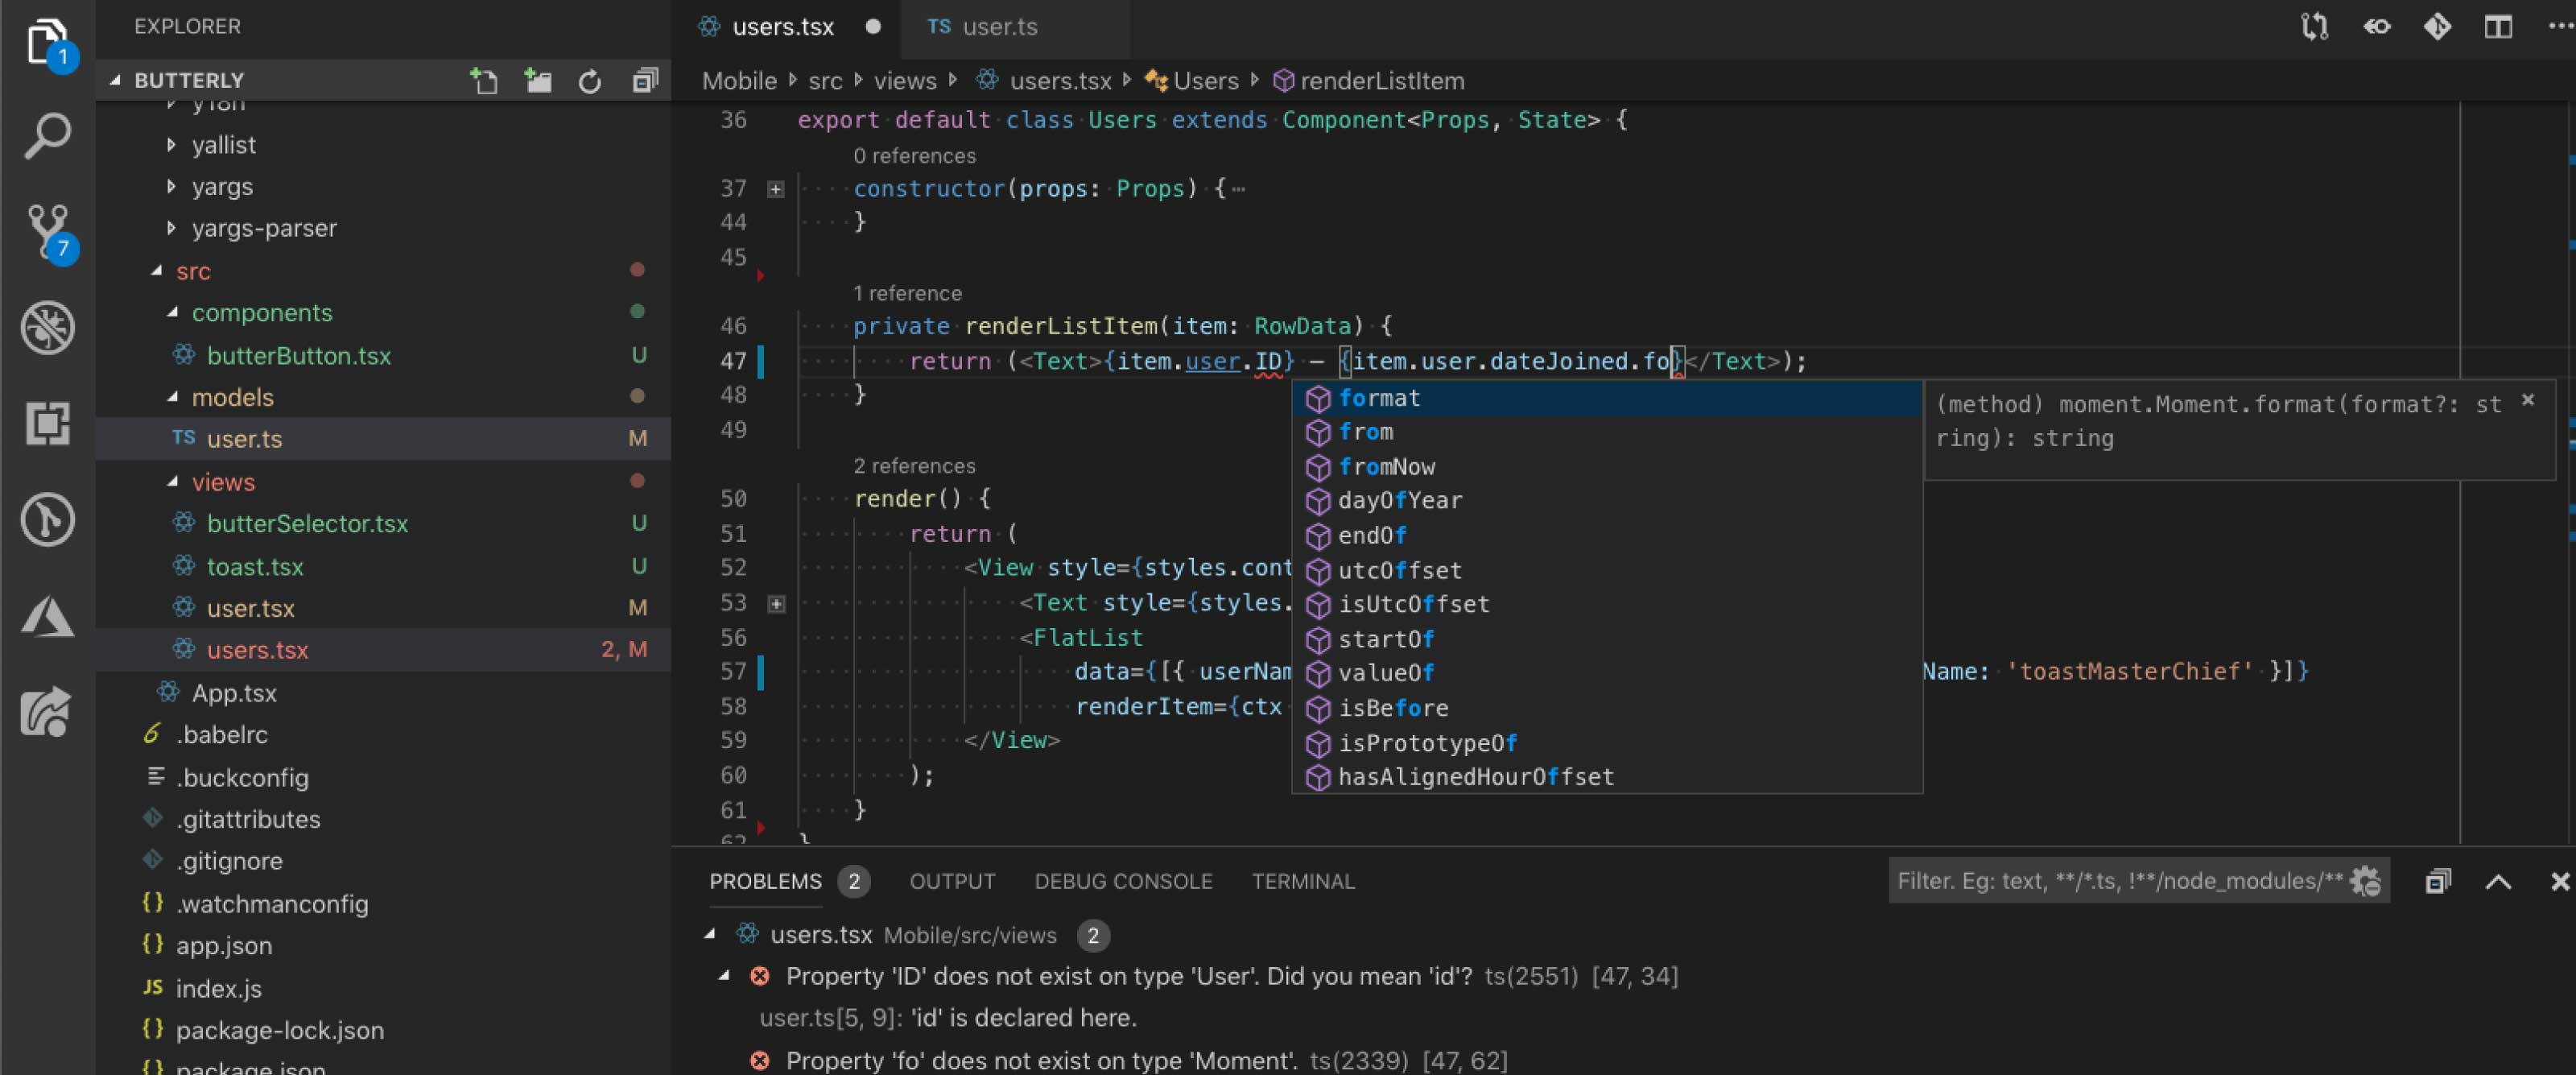Select the DEBUG CONSOLE panel tab

coord(1123,881)
